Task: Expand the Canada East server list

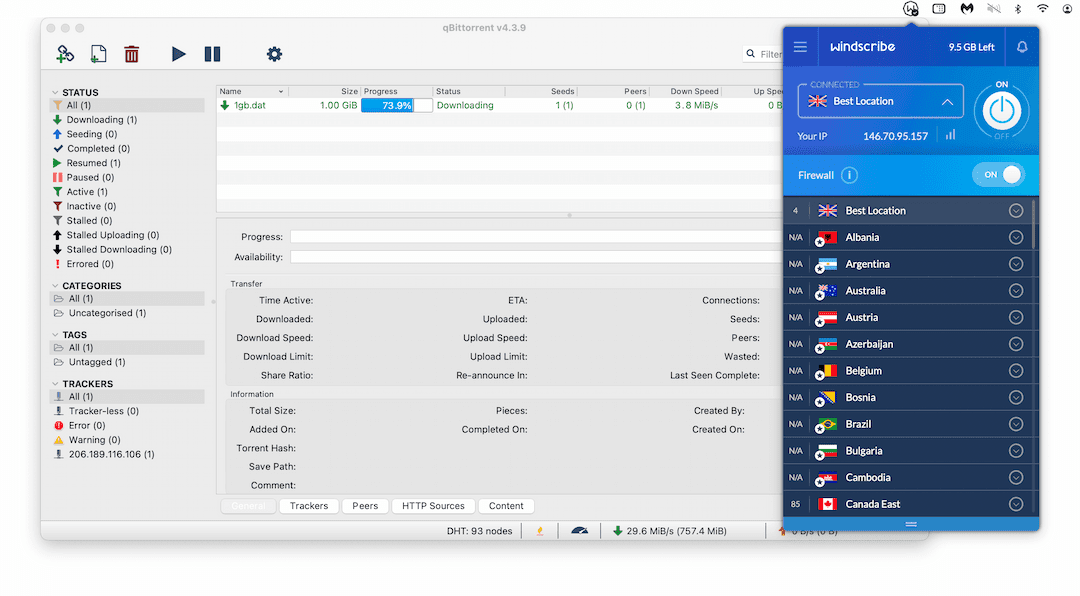Action: click(1016, 504)
